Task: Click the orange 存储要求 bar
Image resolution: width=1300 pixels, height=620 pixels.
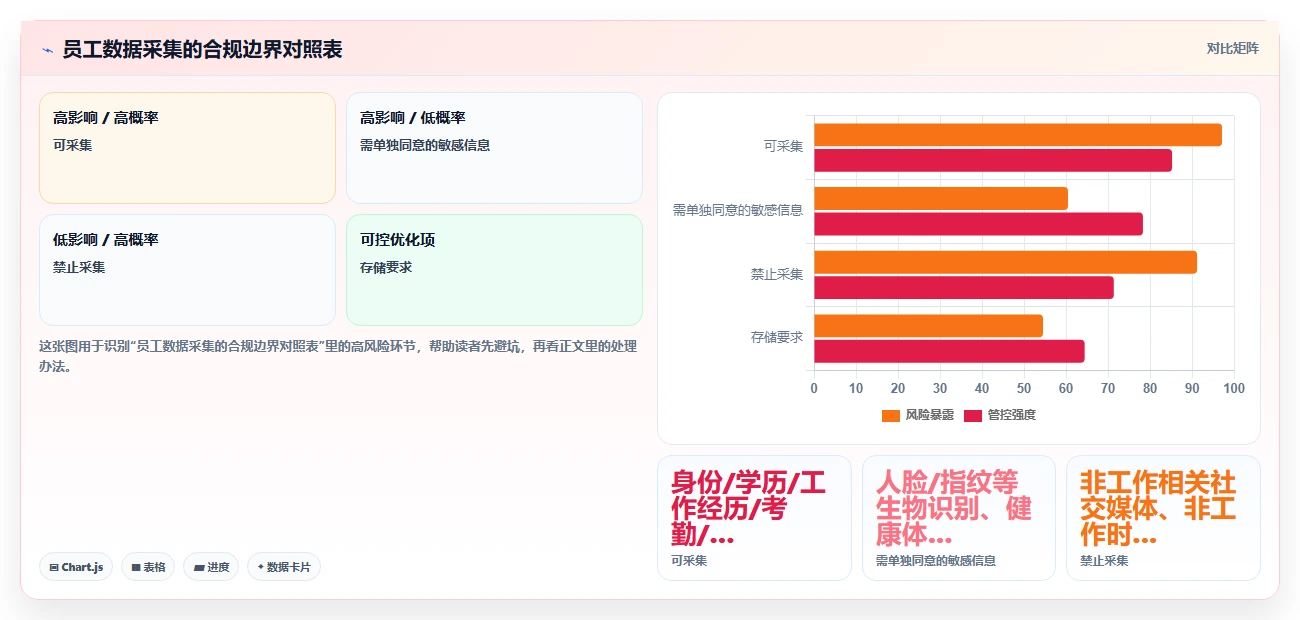Action: tap(928, 326)
